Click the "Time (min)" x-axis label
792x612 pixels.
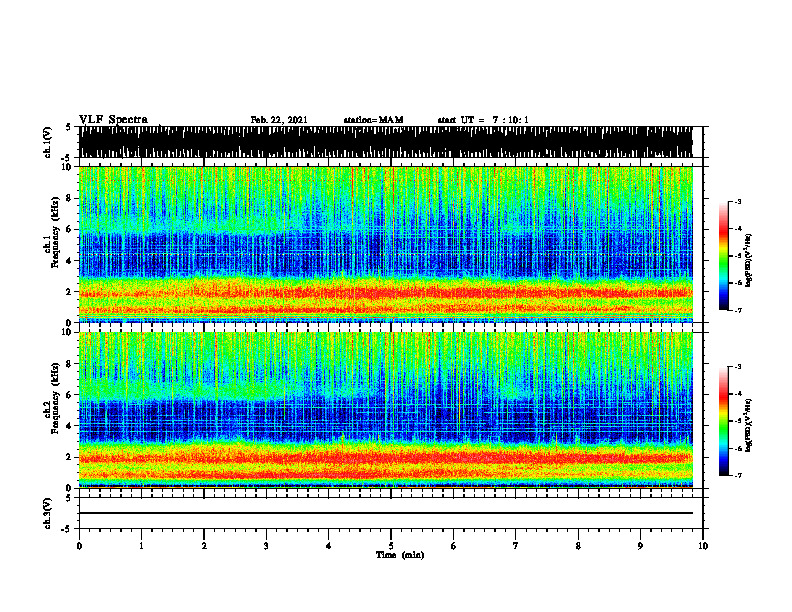coord(400,555)
